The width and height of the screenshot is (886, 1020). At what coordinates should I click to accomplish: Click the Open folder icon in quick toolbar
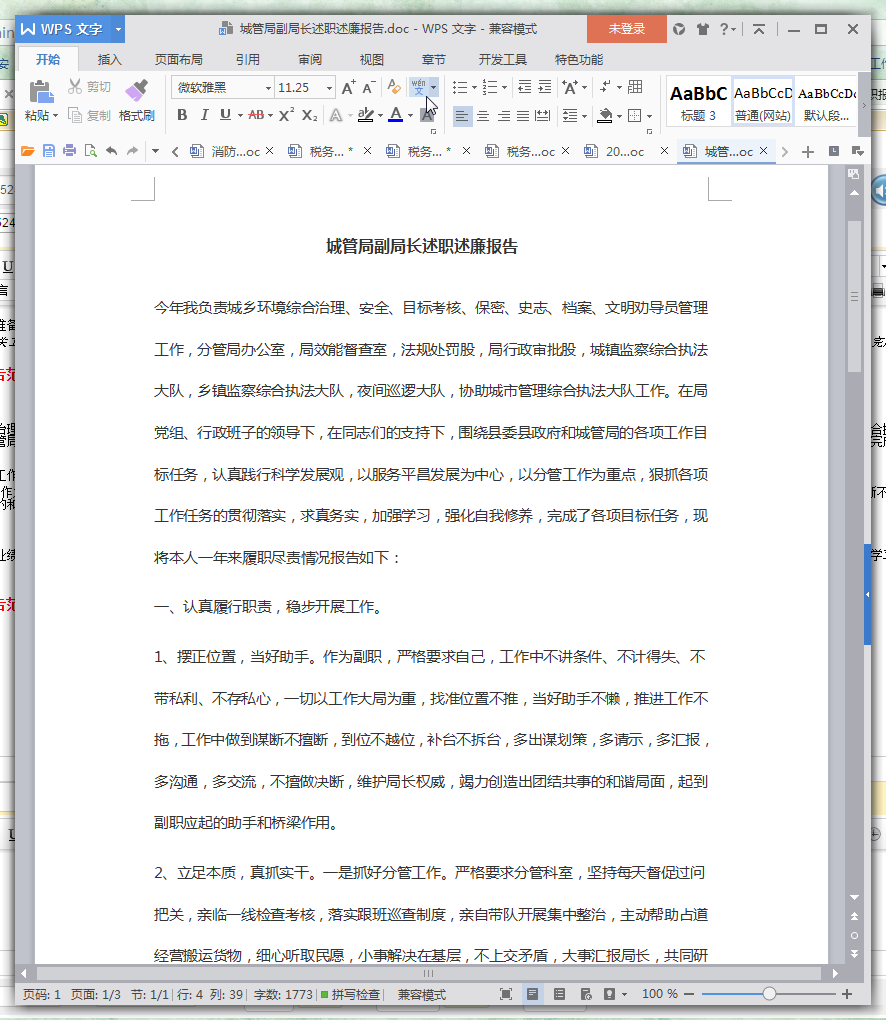coord(27,151)
